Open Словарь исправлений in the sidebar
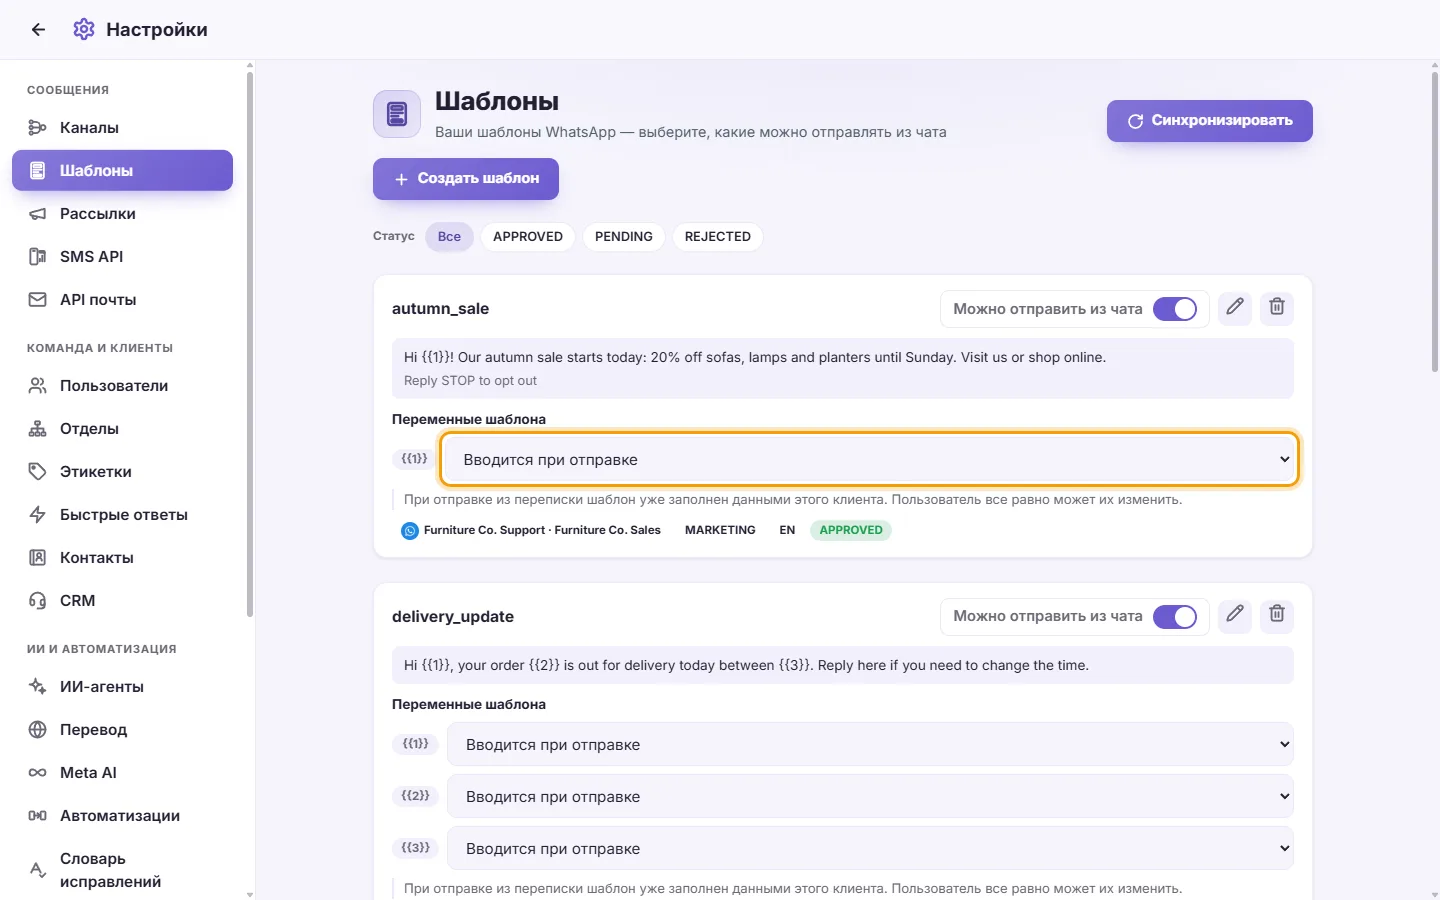 pos(122,870)
